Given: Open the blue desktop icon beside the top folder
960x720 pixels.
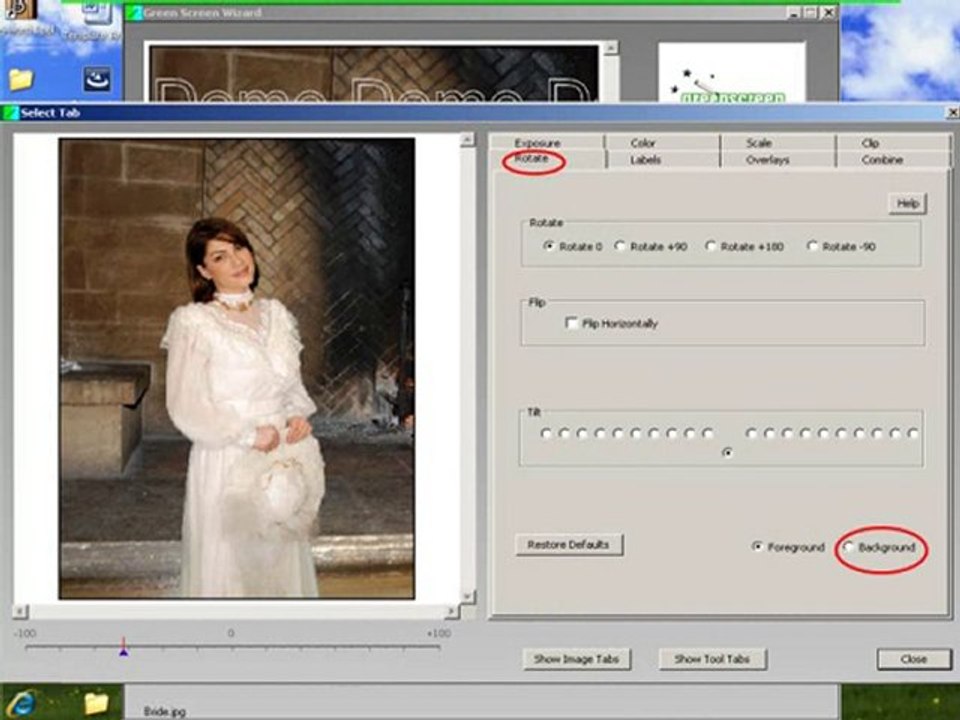Looking at the screenshot, I should point(97,79).
